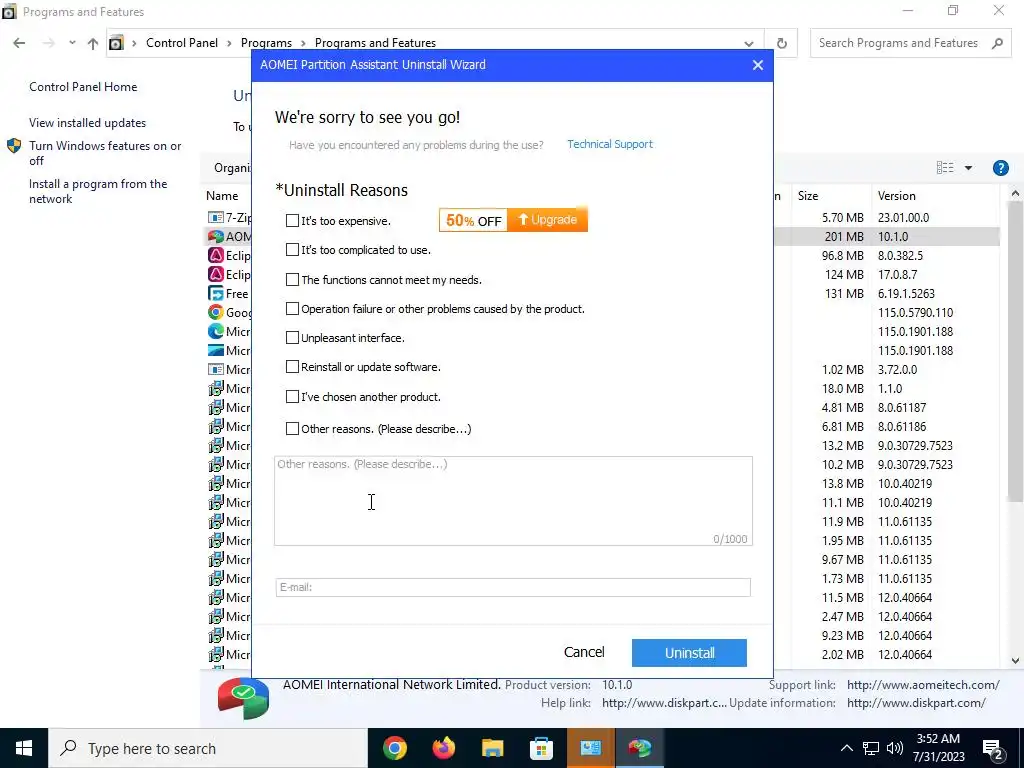Open Control Panel Home

click(83, 87)
